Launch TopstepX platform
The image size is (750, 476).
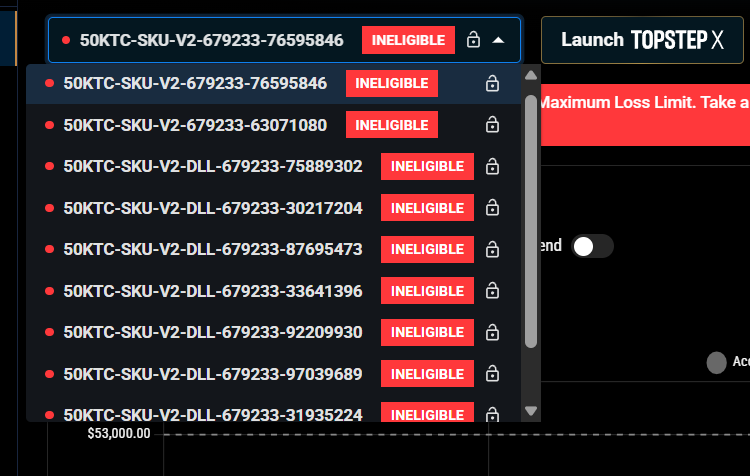[x=642, y=40]
